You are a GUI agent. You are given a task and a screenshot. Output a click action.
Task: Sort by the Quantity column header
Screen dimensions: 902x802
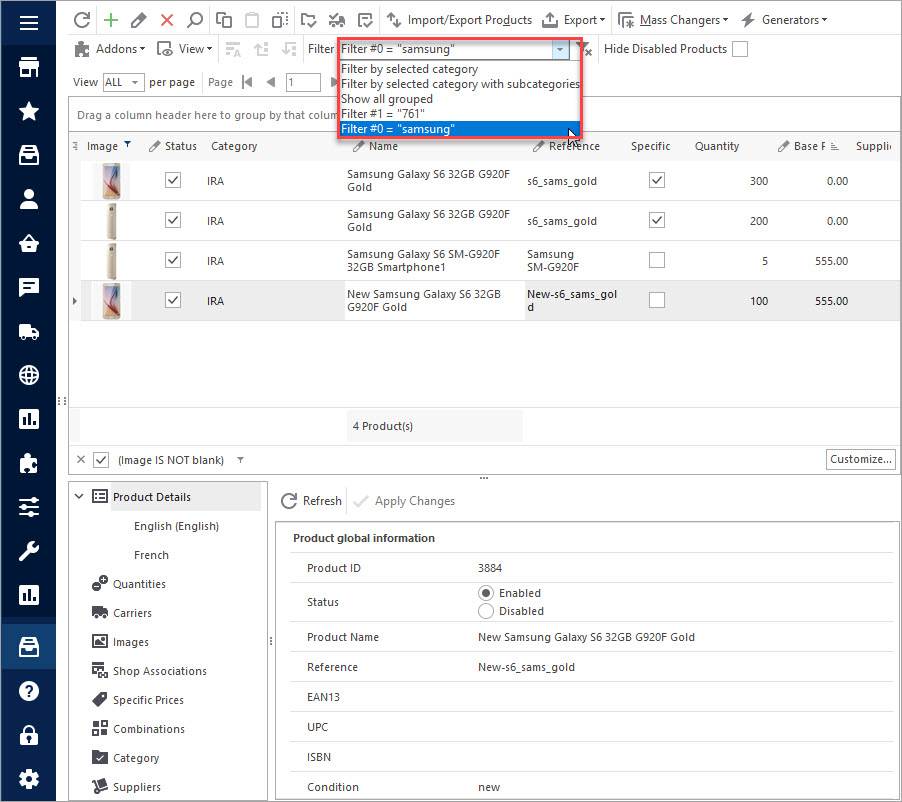click(717, 146)
